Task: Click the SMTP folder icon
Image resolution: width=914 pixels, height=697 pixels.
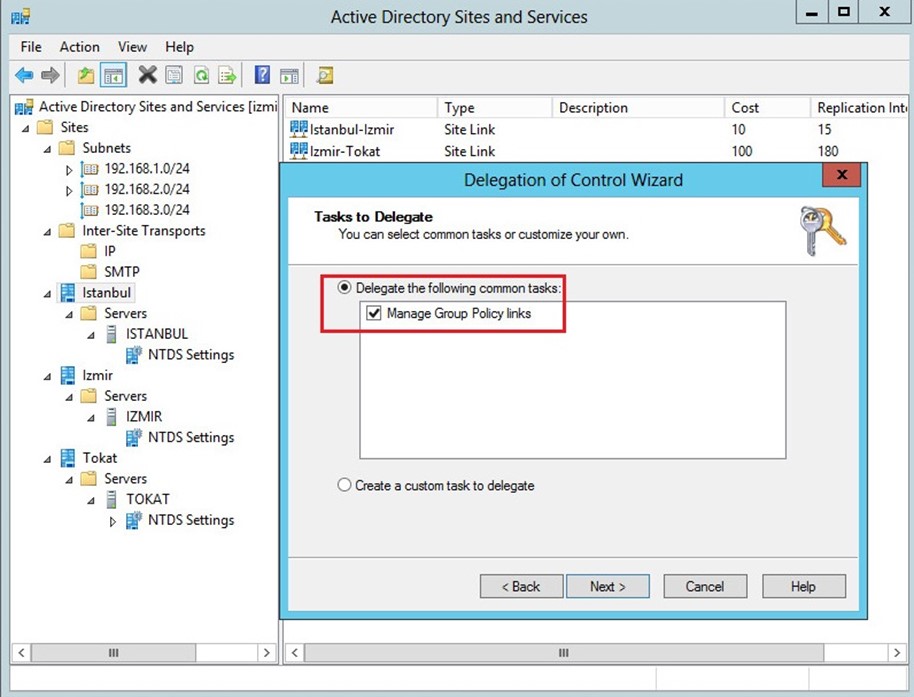Action: pos(89,272)
